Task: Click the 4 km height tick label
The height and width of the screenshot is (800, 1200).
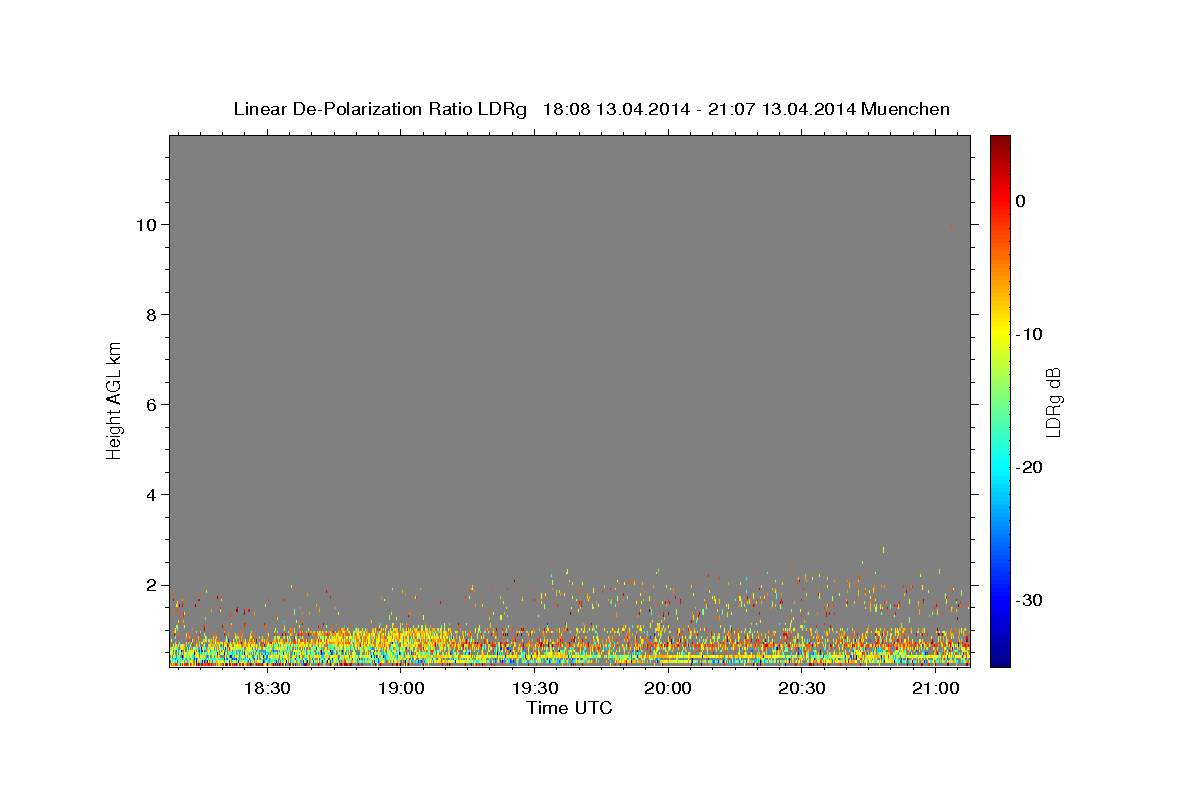Action: coord(151,494)
